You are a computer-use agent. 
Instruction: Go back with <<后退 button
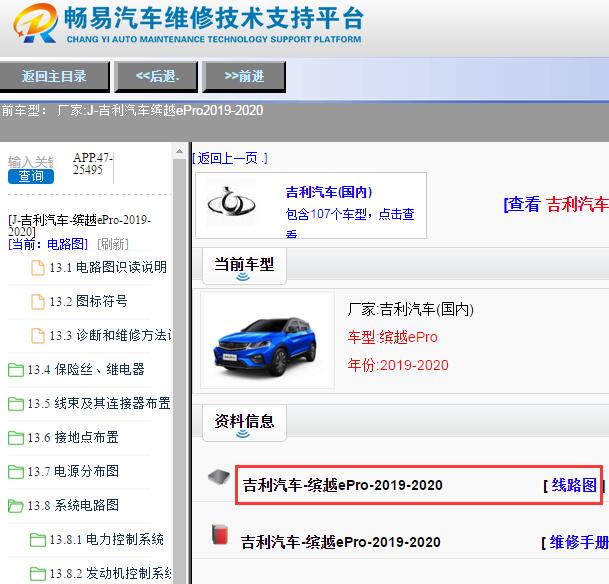click(157, 76)
